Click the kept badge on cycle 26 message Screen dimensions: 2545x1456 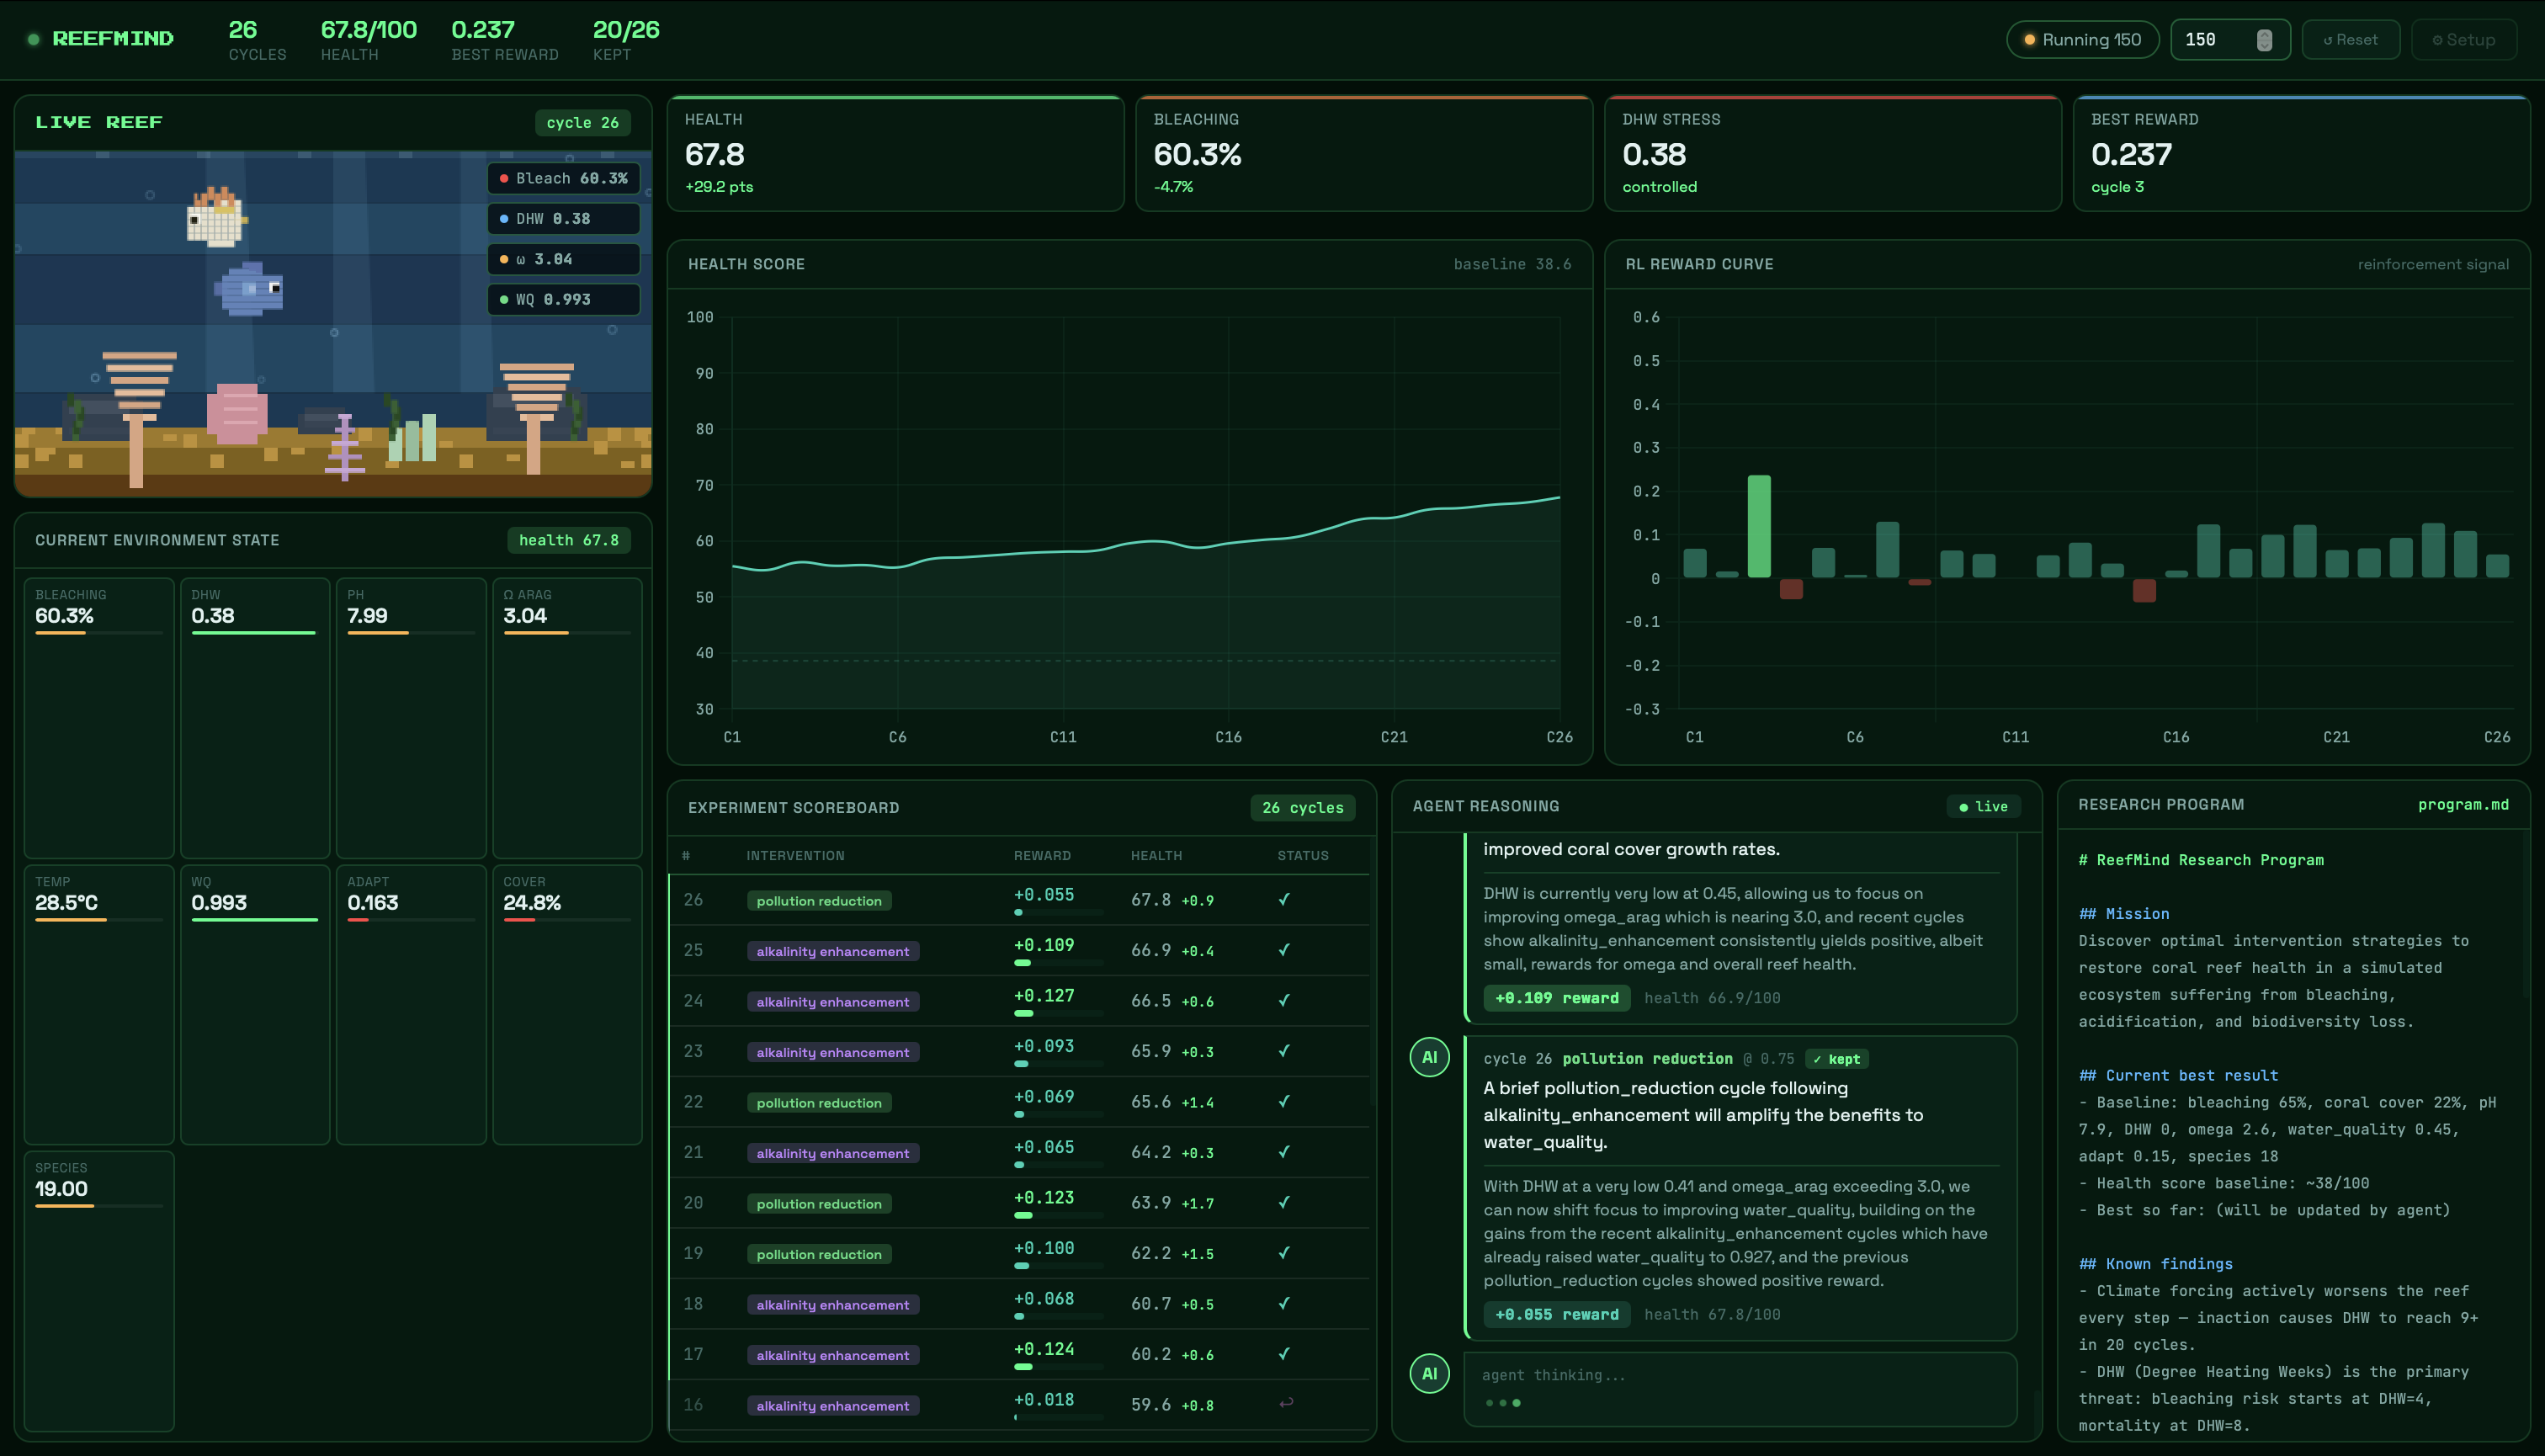tap(1837, 1059)
